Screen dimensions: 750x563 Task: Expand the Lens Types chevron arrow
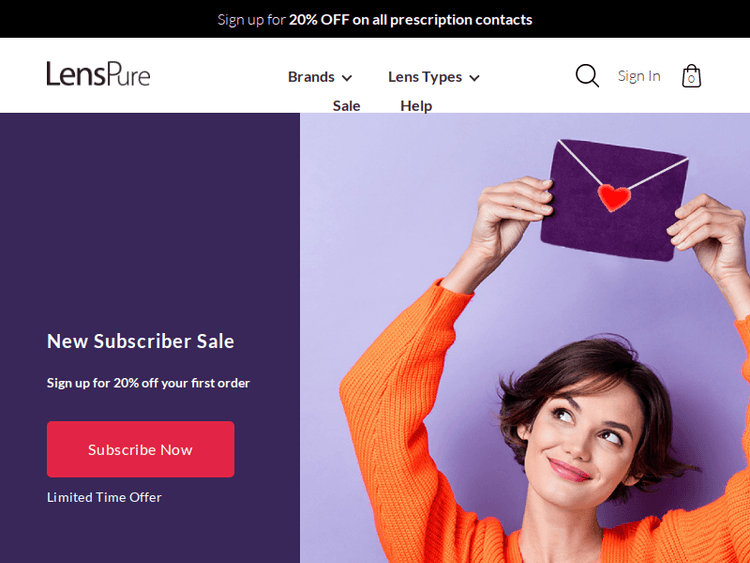click(x=474, y=77)
